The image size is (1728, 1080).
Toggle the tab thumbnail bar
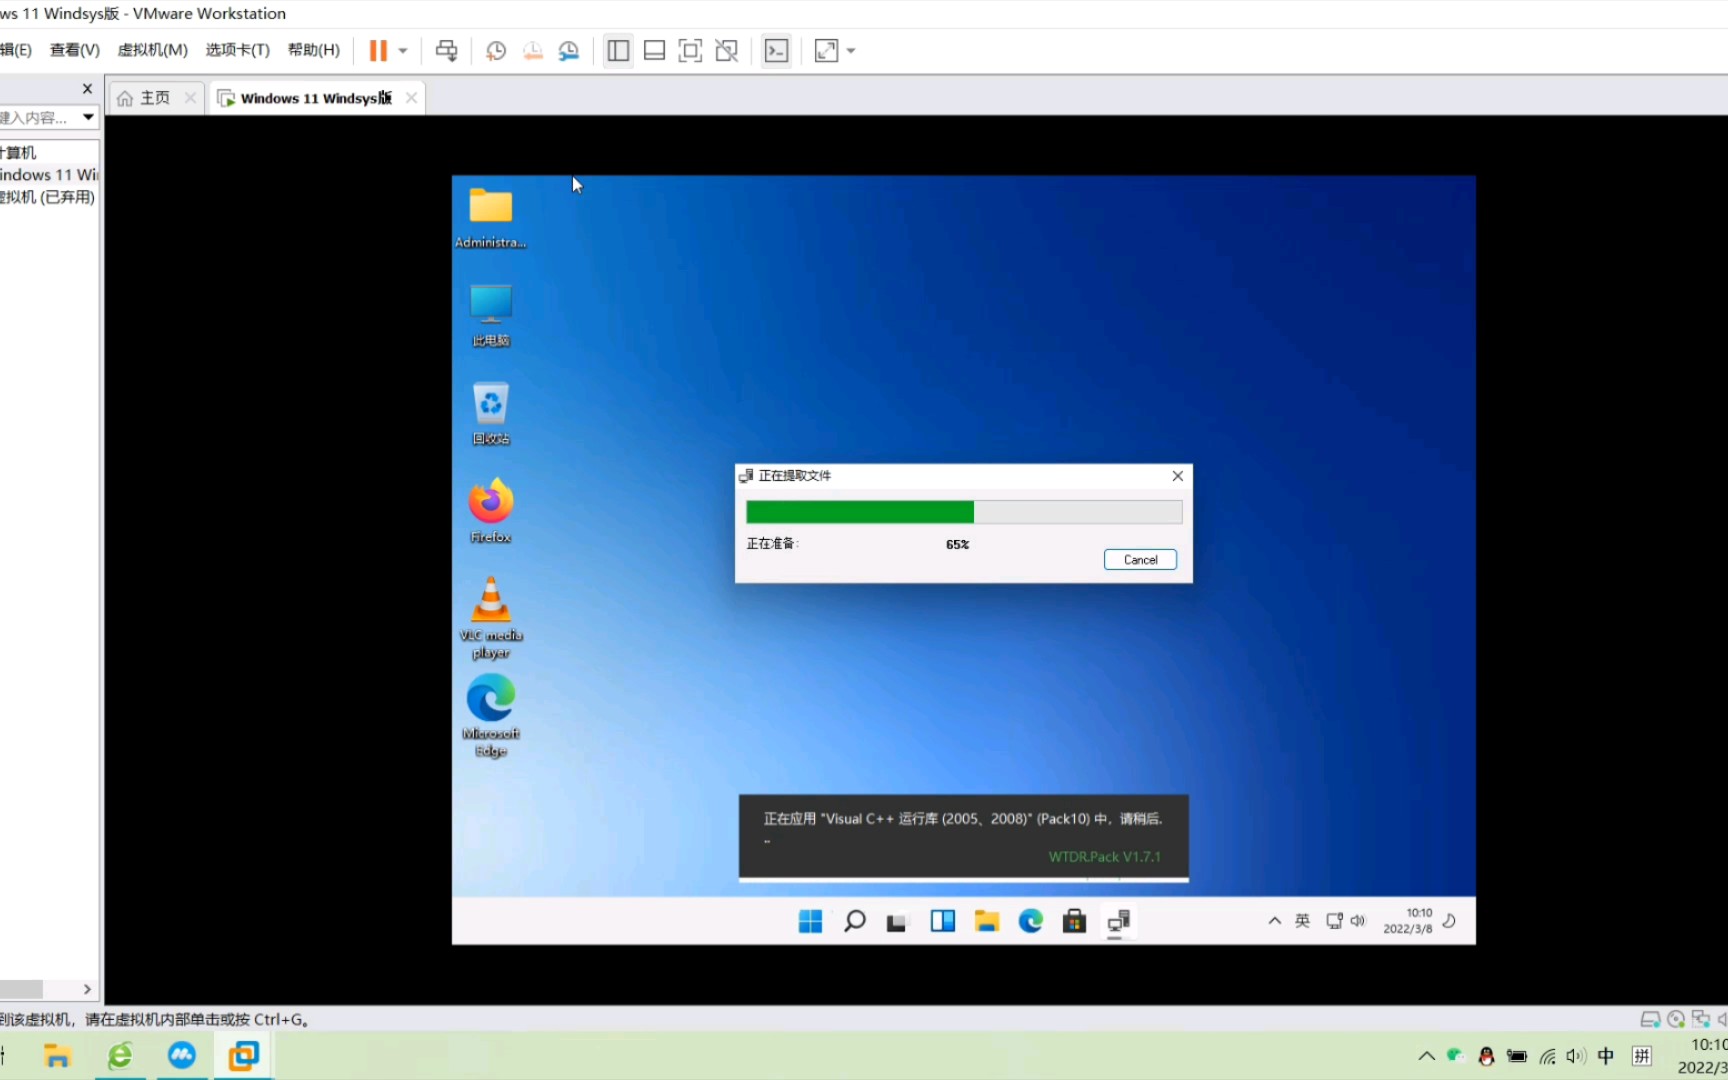click(654, 50)
